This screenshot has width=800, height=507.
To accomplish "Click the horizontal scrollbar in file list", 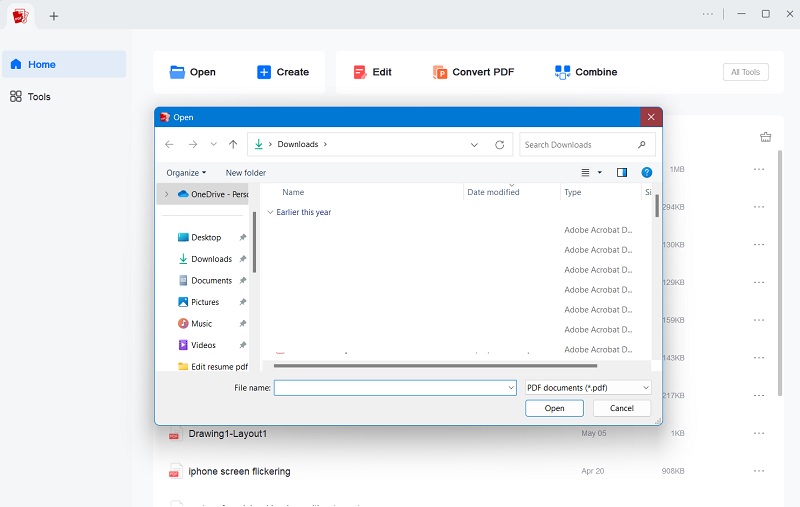I will point(435,365).
